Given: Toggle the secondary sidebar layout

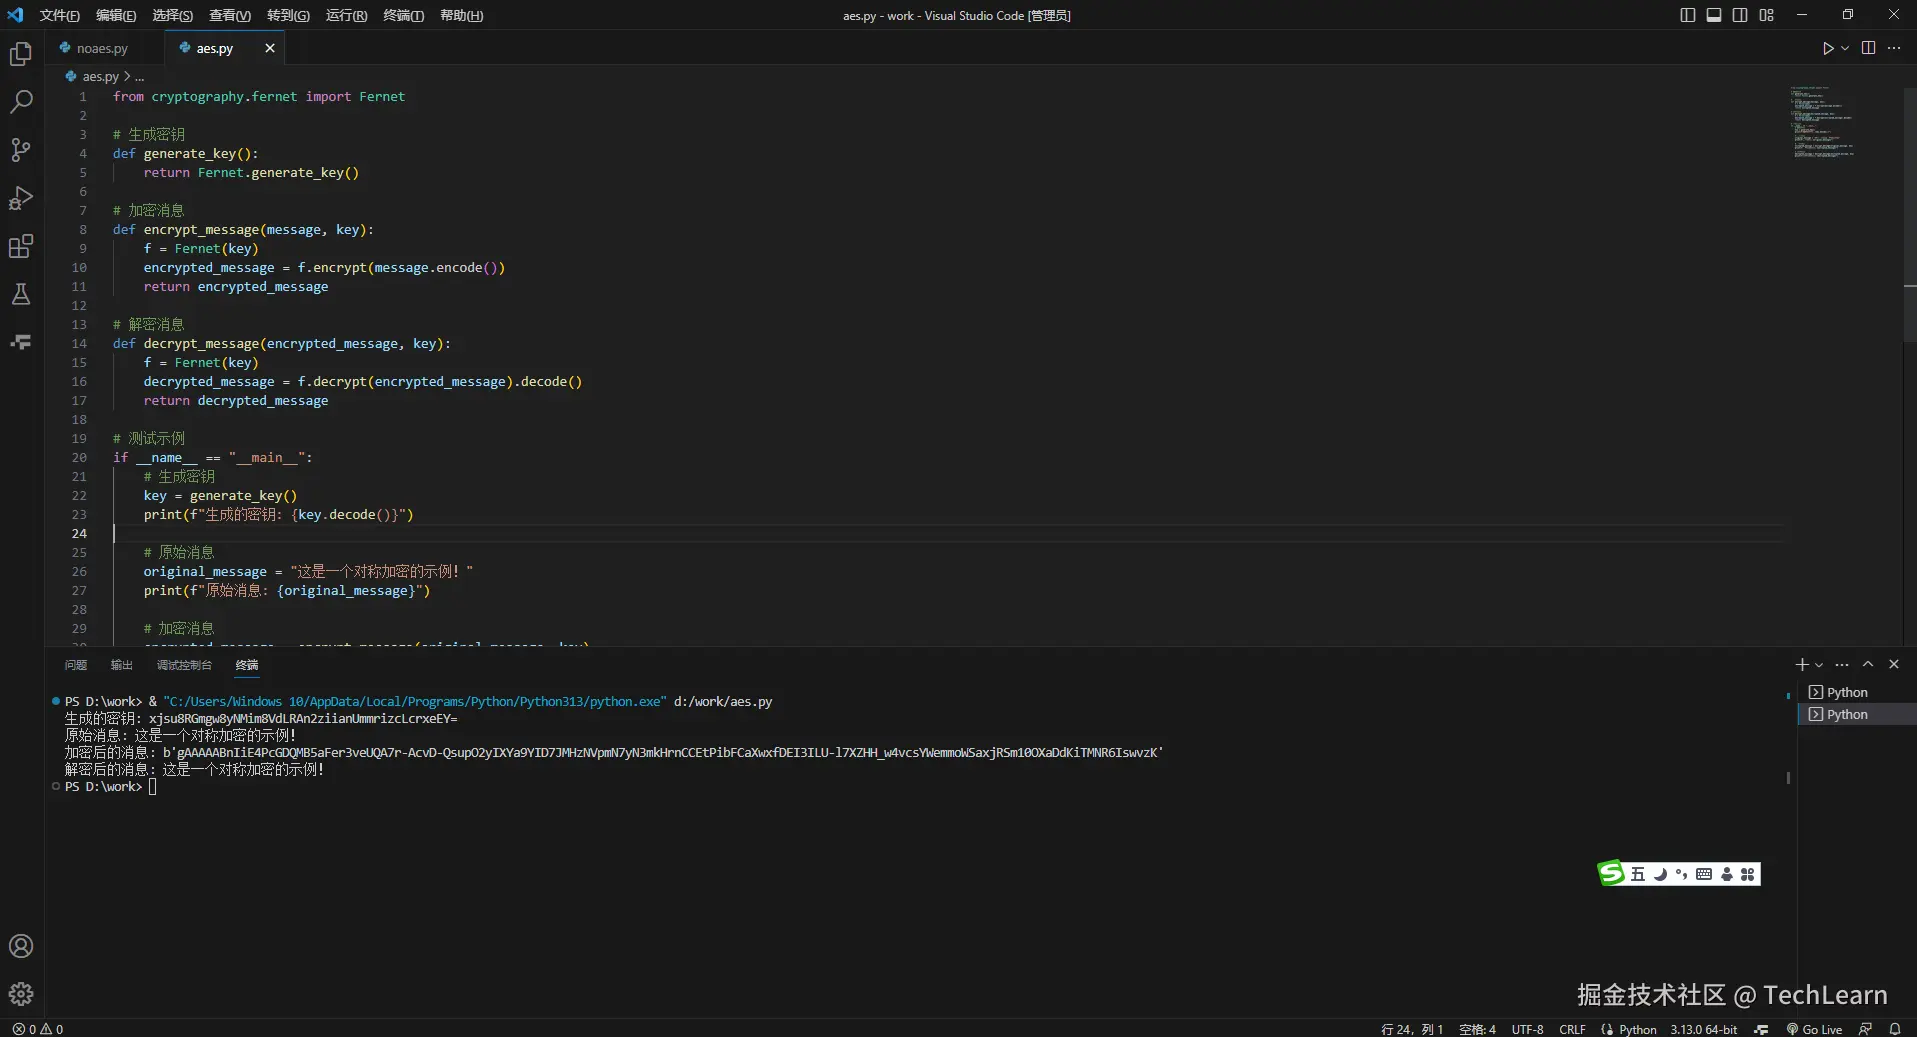Looking at the screenshot, I should pyautogui.click(x=1740, y=15).
